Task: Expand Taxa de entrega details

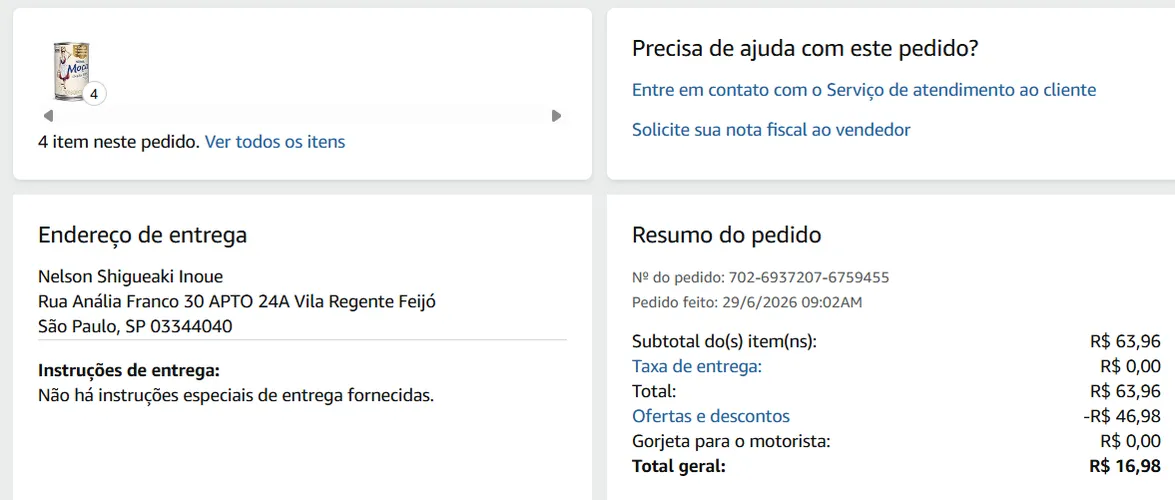Action: 697,367
